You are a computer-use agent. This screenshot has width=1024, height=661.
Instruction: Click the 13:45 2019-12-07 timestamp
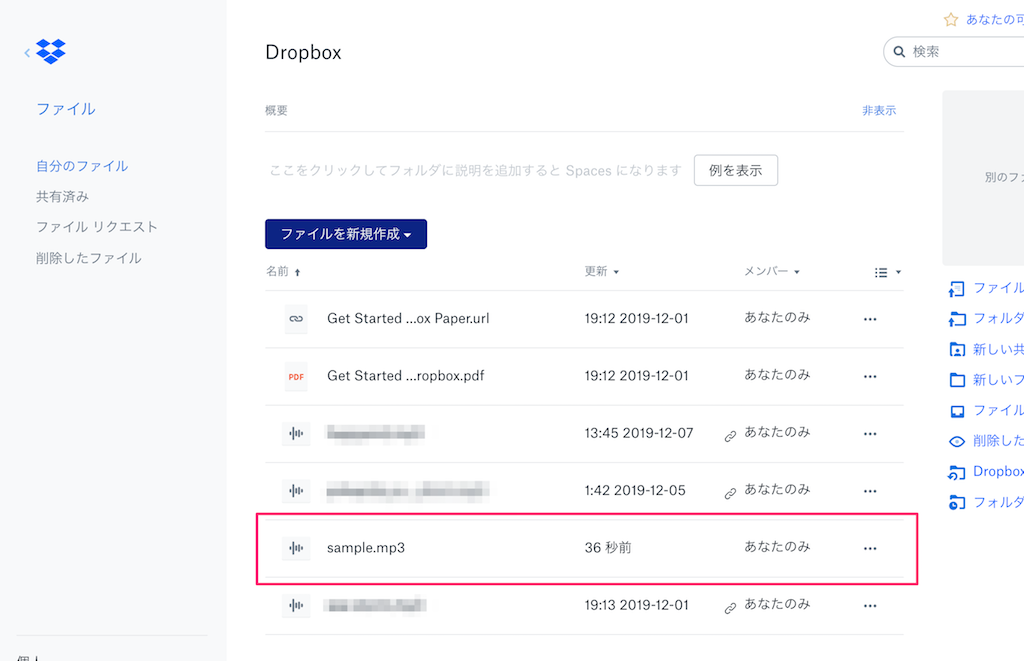pyautogui.click(x=639, y=433)
